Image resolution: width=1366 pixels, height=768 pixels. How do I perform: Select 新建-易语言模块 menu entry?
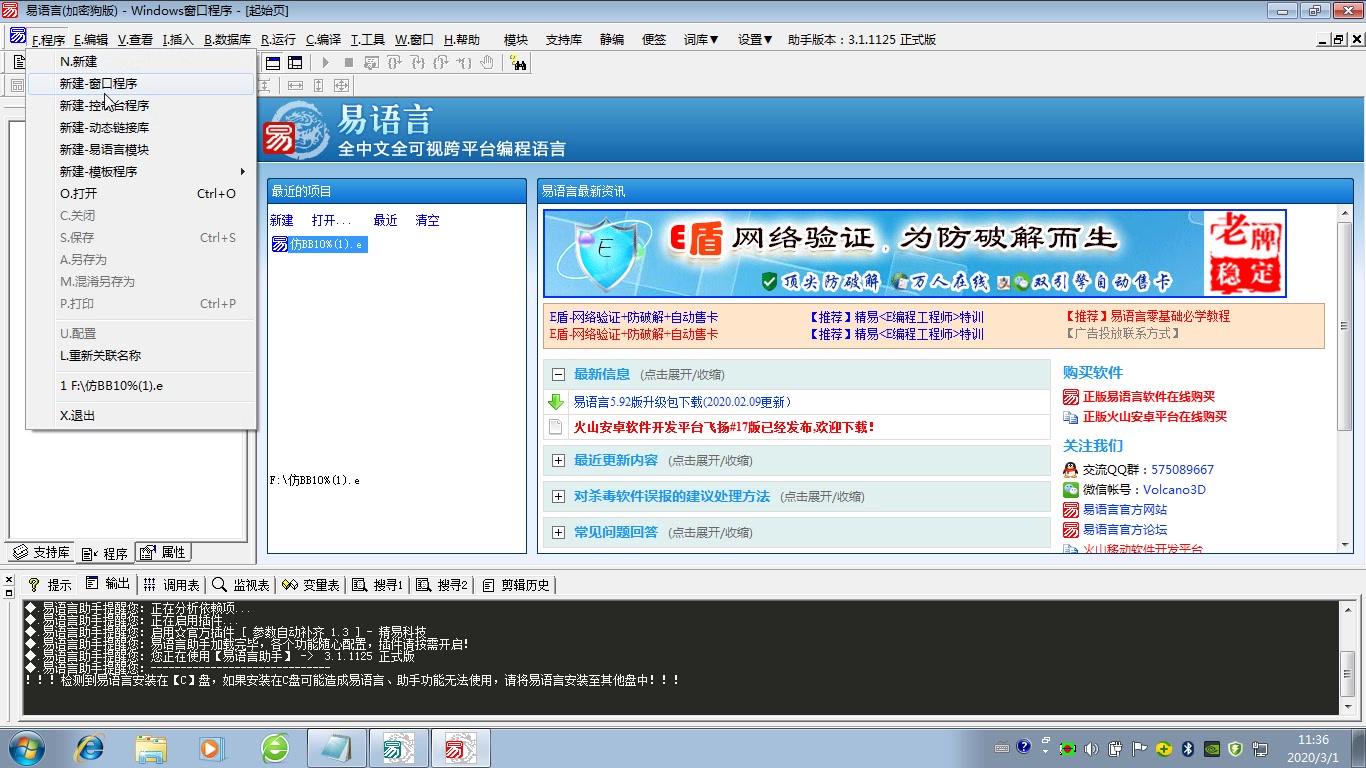(141, 150)
